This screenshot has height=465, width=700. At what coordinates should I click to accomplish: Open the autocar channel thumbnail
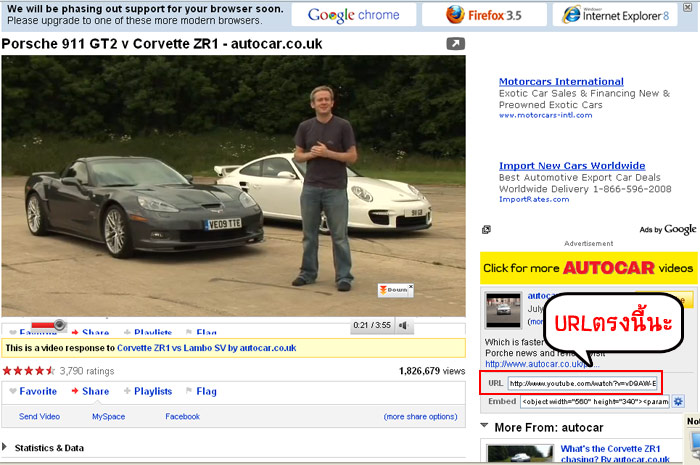tap(503, 310)
